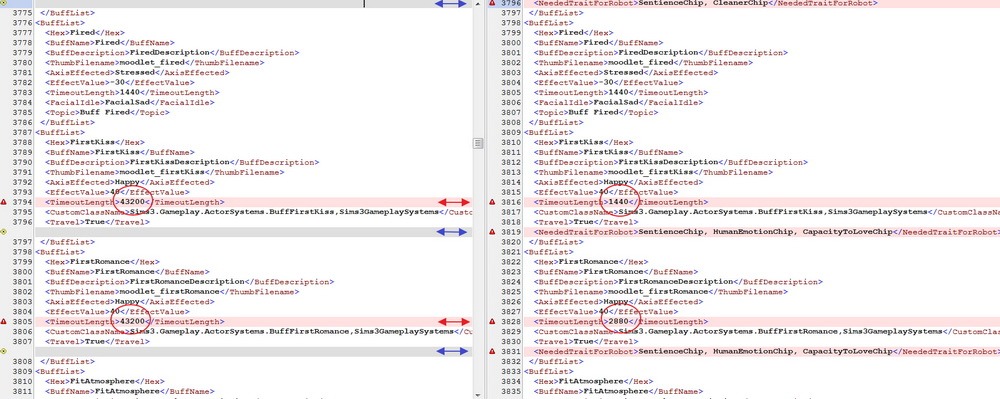
Task: Click Travel True on right line 3830
Action: pyautogui.click(x=585, y=342)
